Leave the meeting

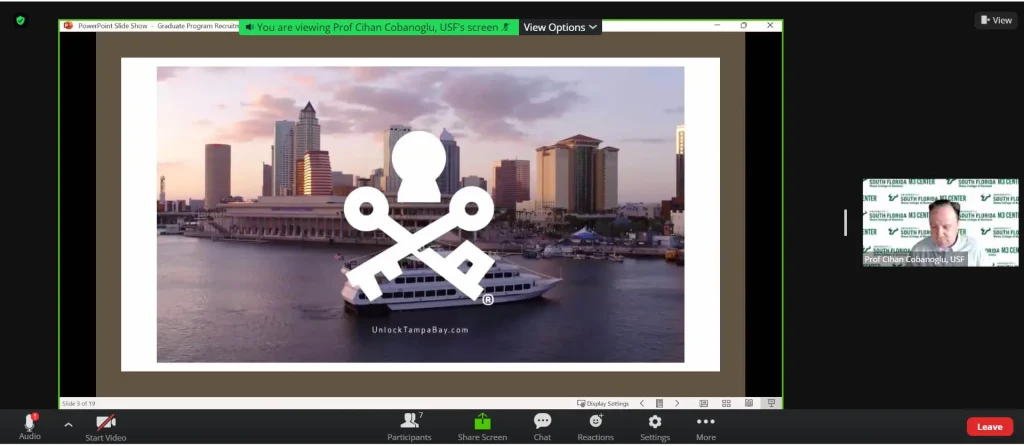(989, 427)
